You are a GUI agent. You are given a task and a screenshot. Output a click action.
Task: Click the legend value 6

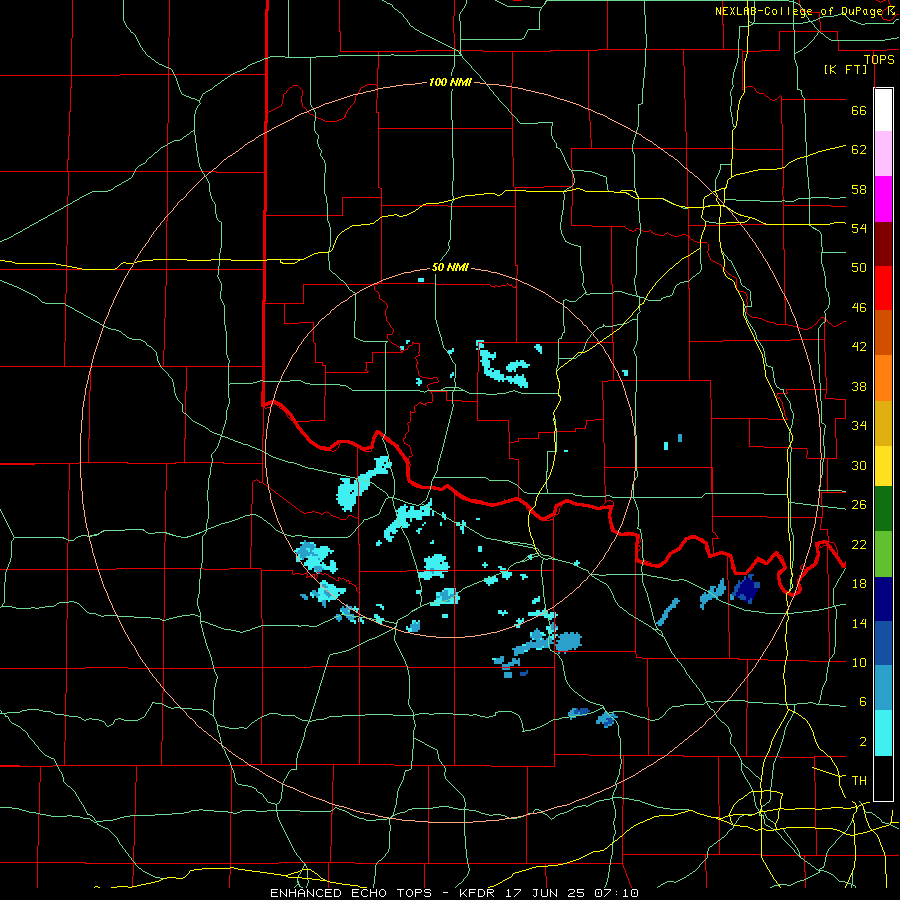click(x=862, y=701)
